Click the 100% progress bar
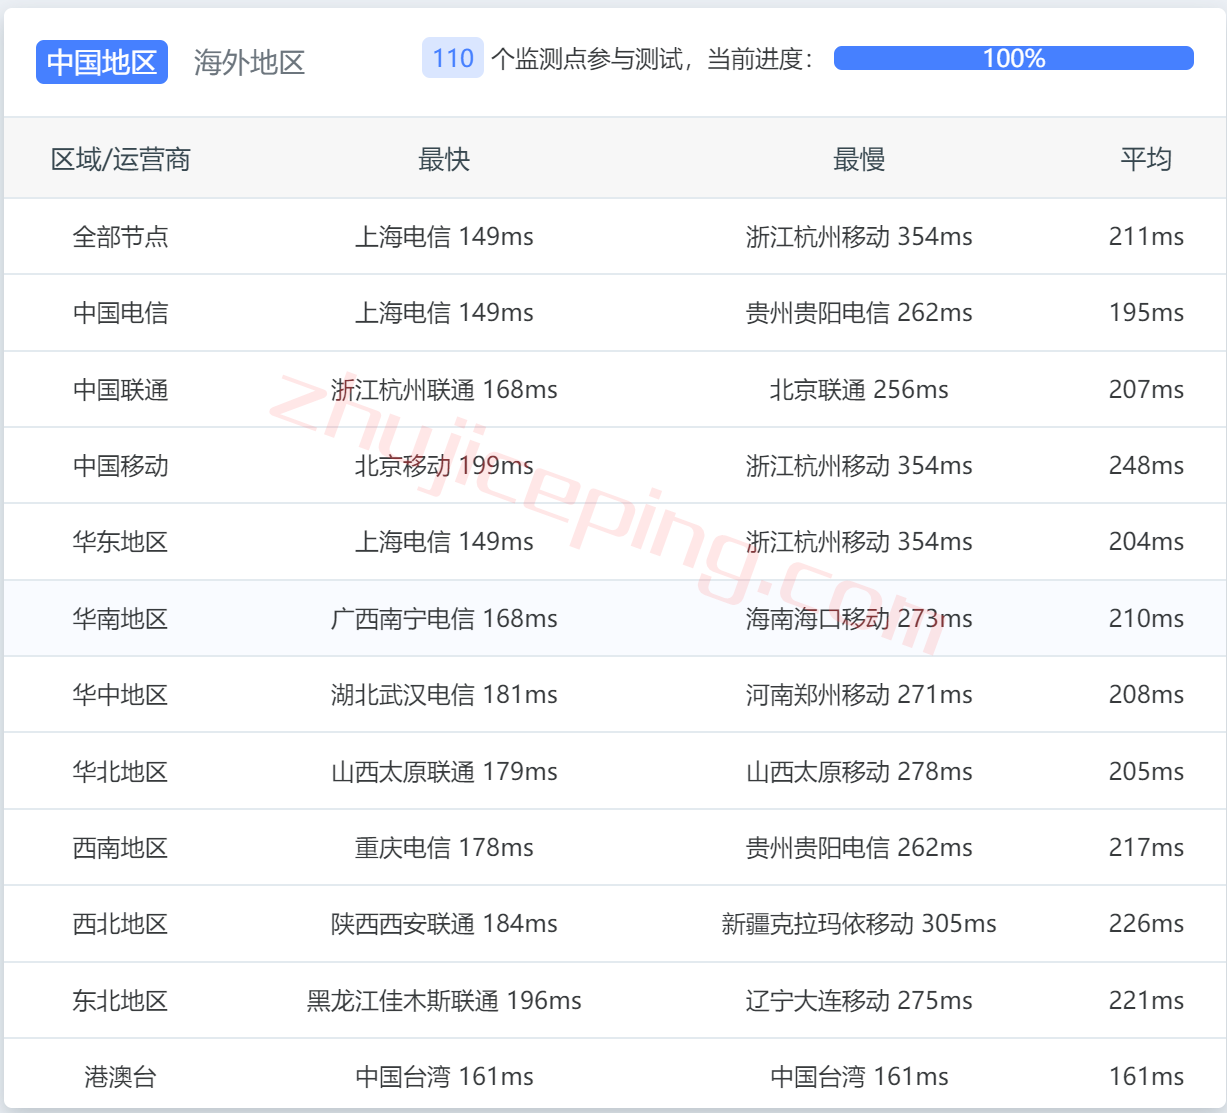Viewport: 1227px width, 1113px height. pyautogui.click(x=1013, y=58)
